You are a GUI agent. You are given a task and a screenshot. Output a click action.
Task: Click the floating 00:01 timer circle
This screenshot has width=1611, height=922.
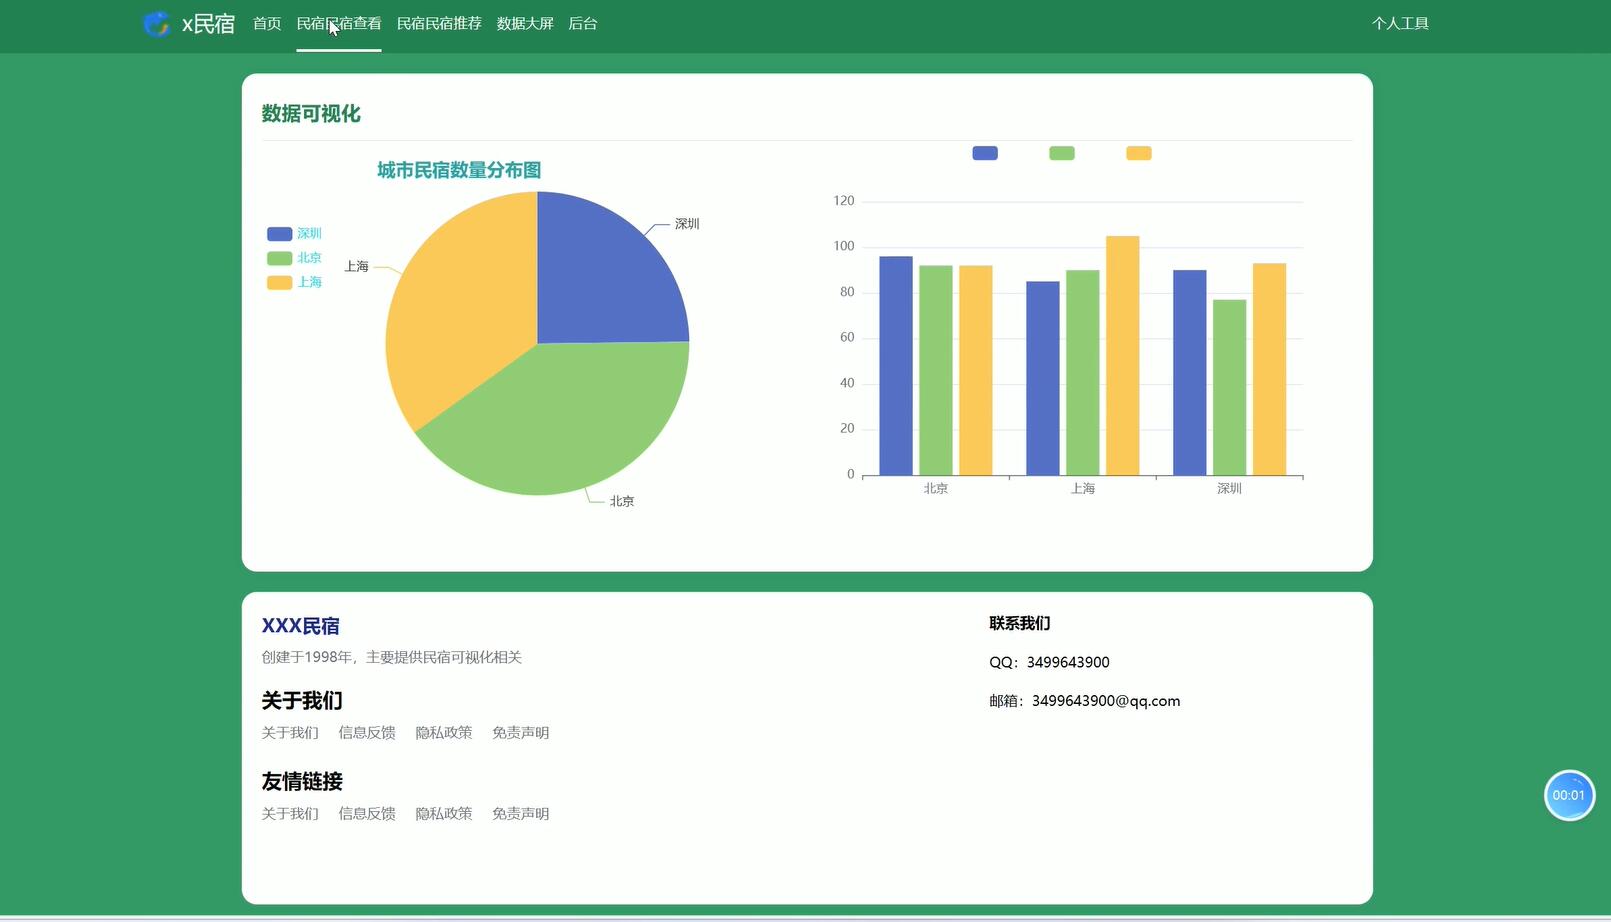[1568, 795]
